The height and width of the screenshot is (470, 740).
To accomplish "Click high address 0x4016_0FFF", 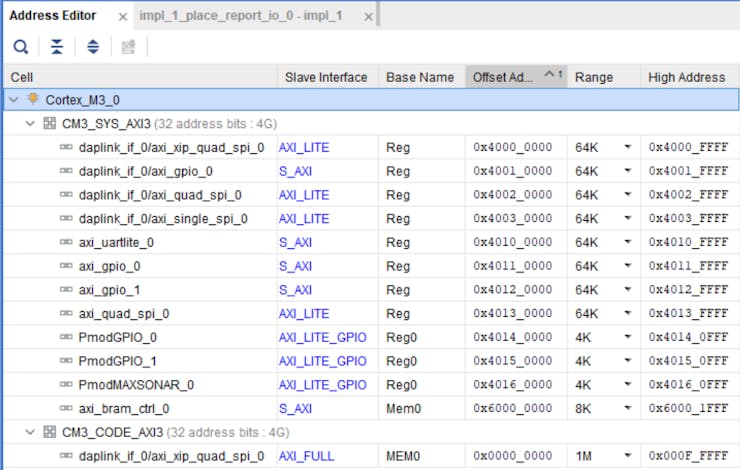I will (689, 385).
